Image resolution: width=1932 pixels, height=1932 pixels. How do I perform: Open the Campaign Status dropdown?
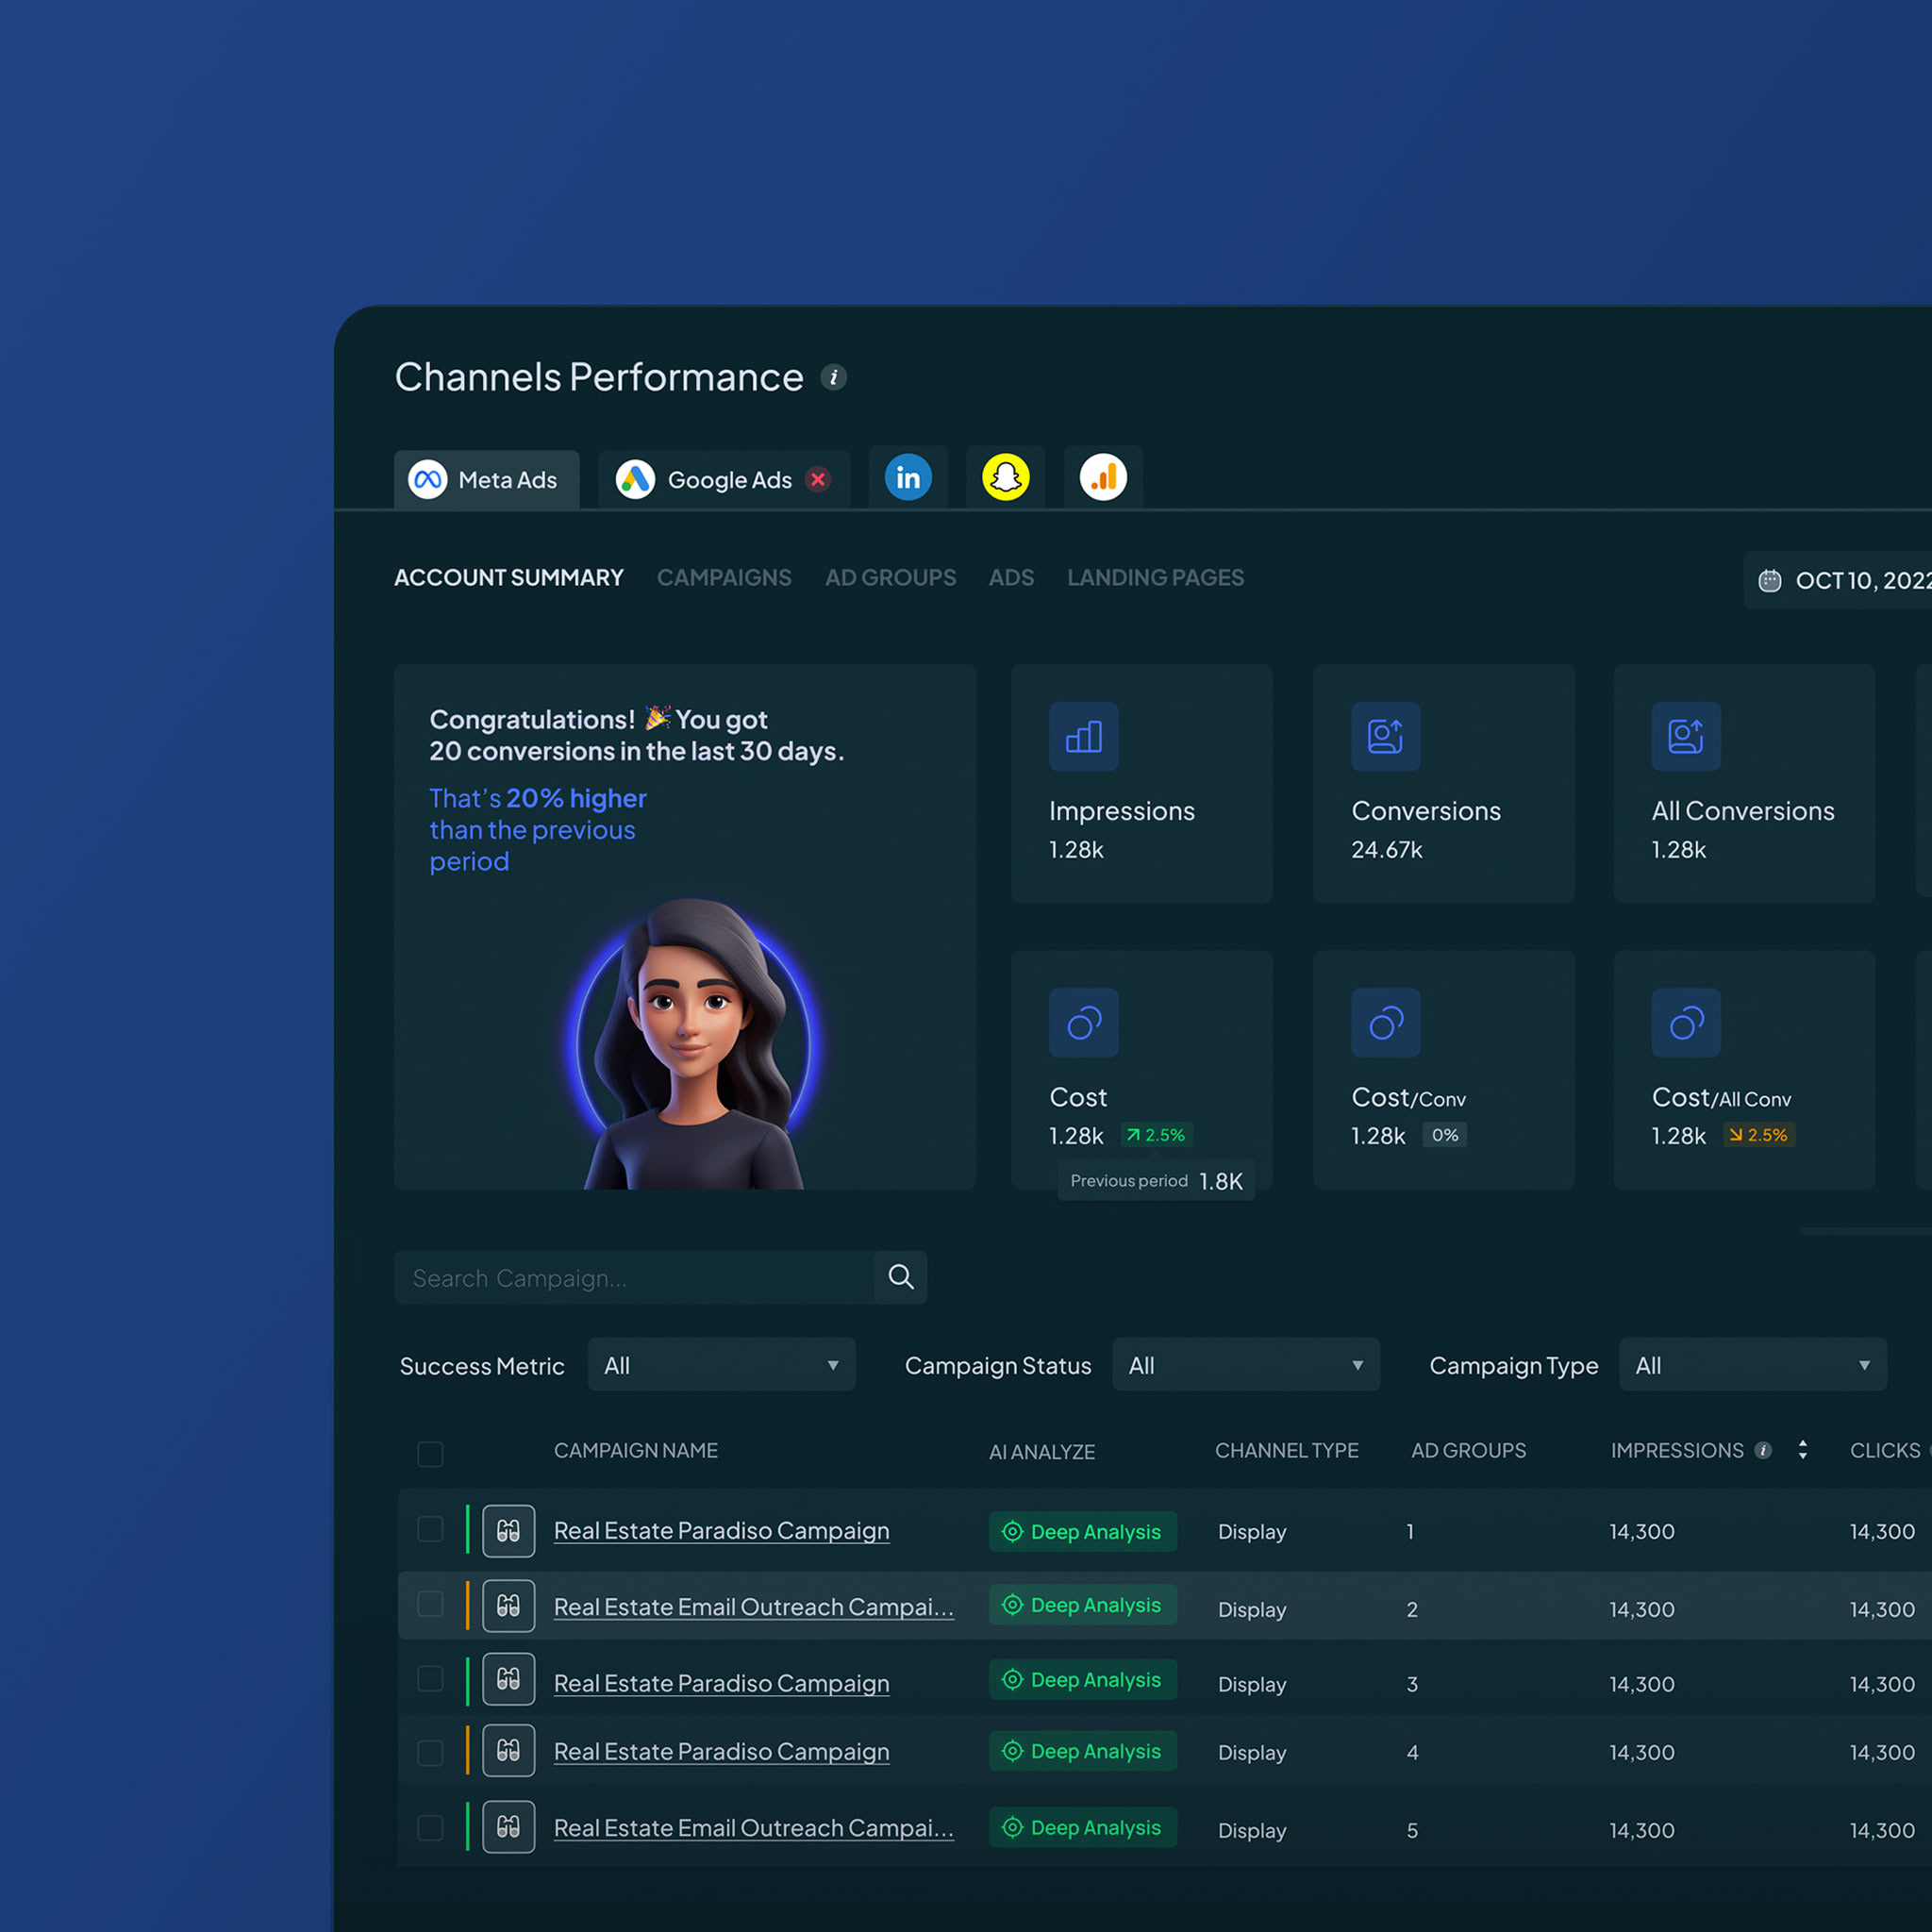pyautogui.click(x=1245, y=1365)
